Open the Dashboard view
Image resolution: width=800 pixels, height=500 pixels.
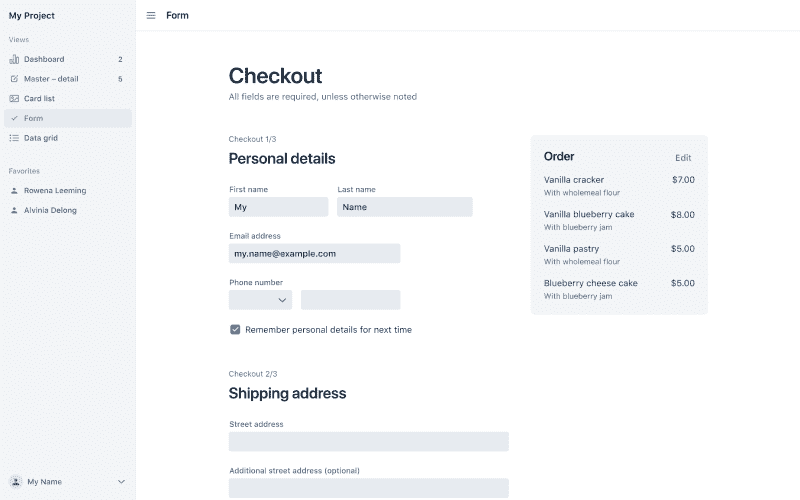pyautogui.click(x=44, y=59)
